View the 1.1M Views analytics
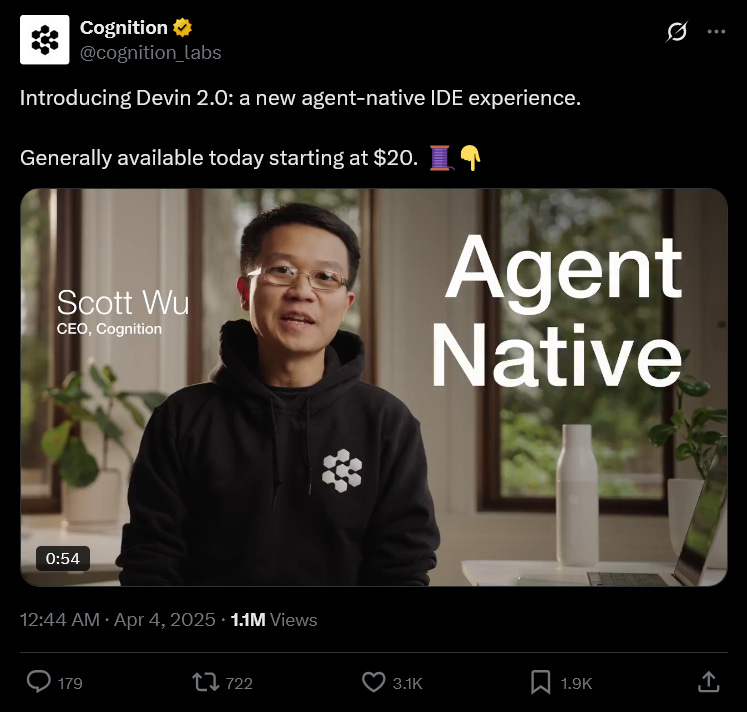Image resolution: width=747 pixels, height=712 pixels. click(x=274, y=620)
